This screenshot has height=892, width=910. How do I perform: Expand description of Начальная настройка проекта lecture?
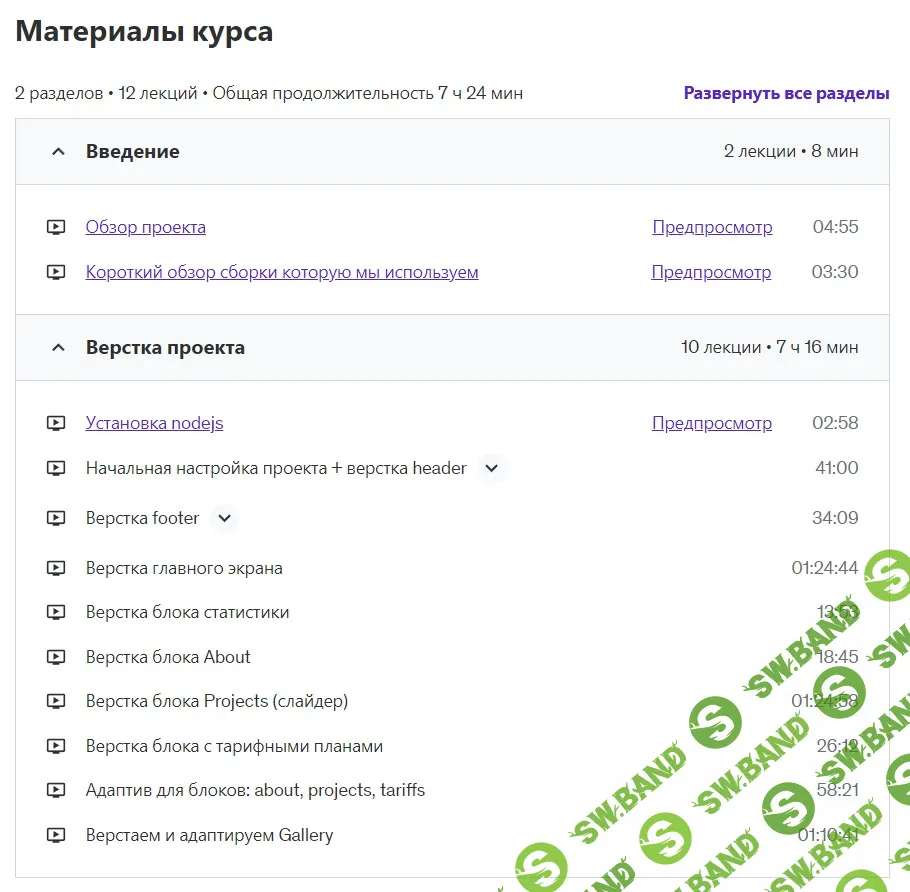[492, 468]
